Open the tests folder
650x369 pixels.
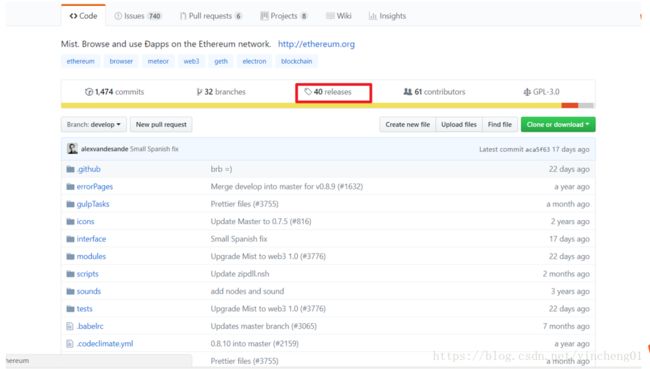(x=85, y=308)
